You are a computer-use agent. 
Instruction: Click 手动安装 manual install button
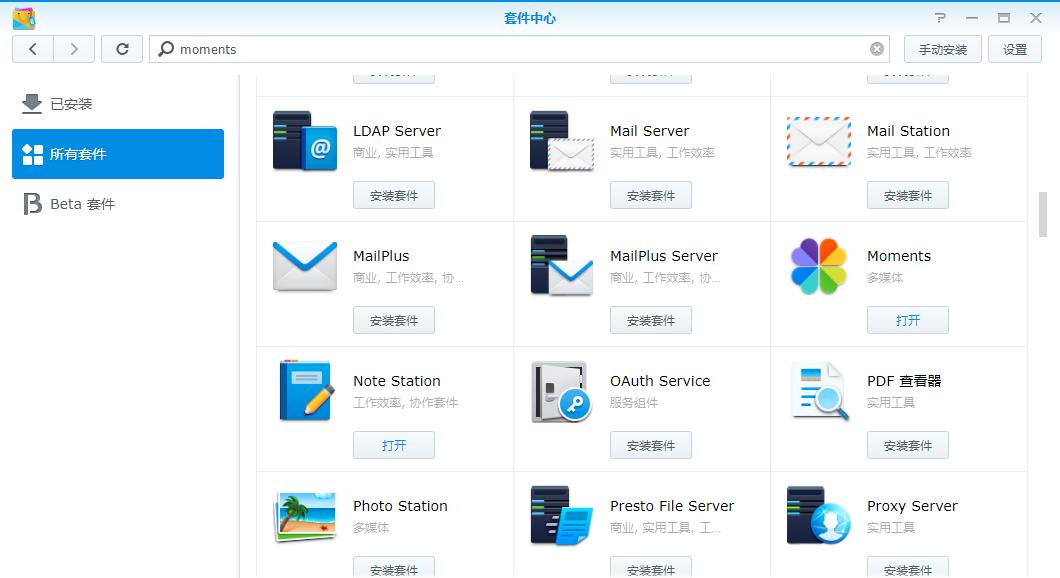pos(942,49)
